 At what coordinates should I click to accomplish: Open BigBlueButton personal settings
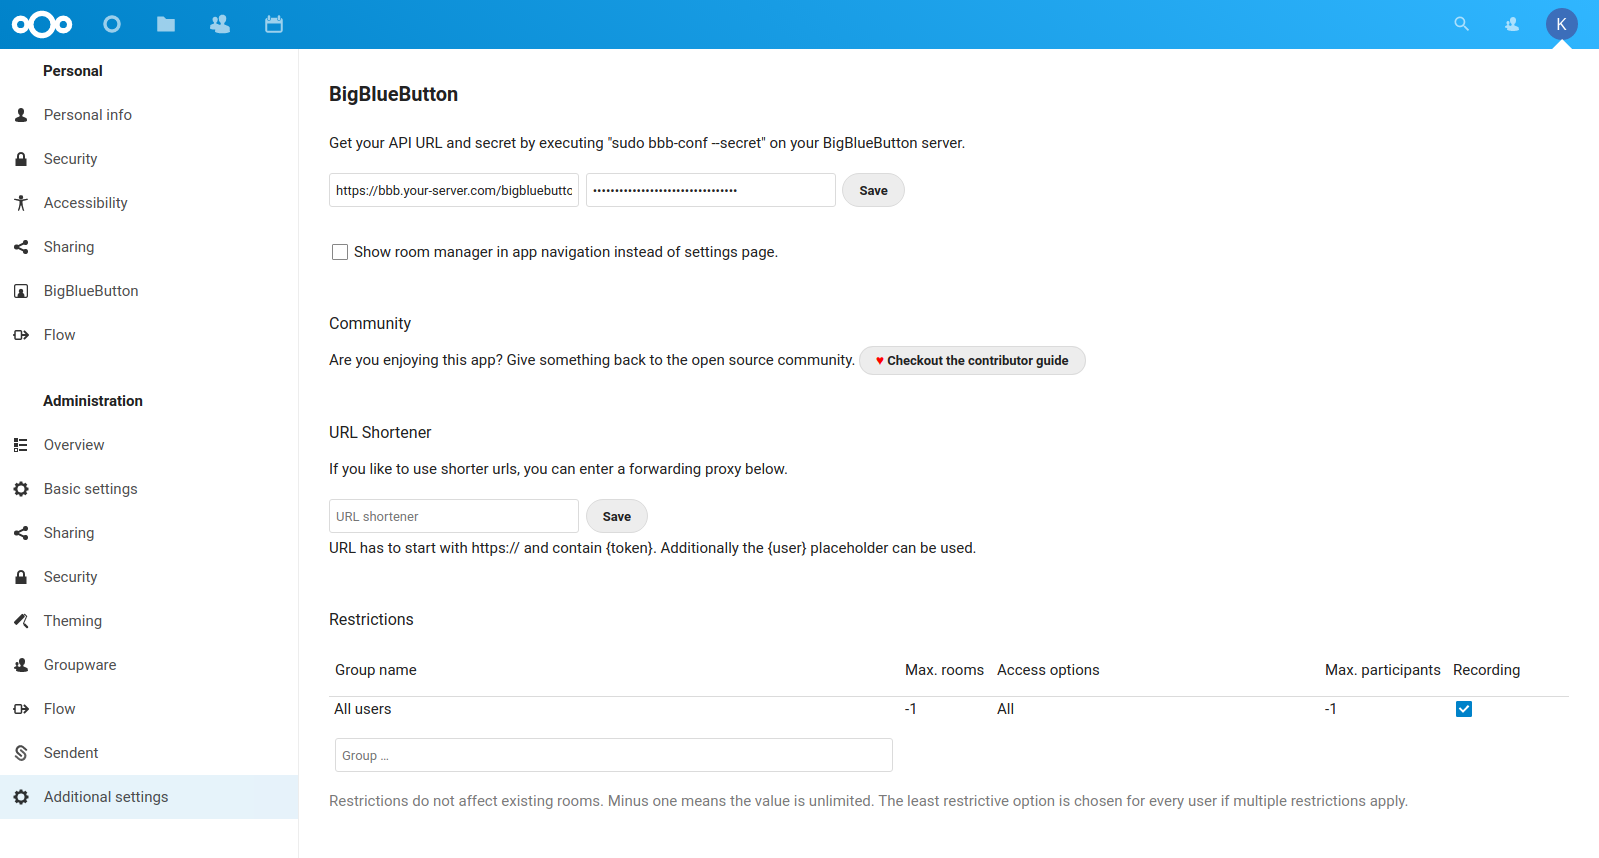[91, 291]
